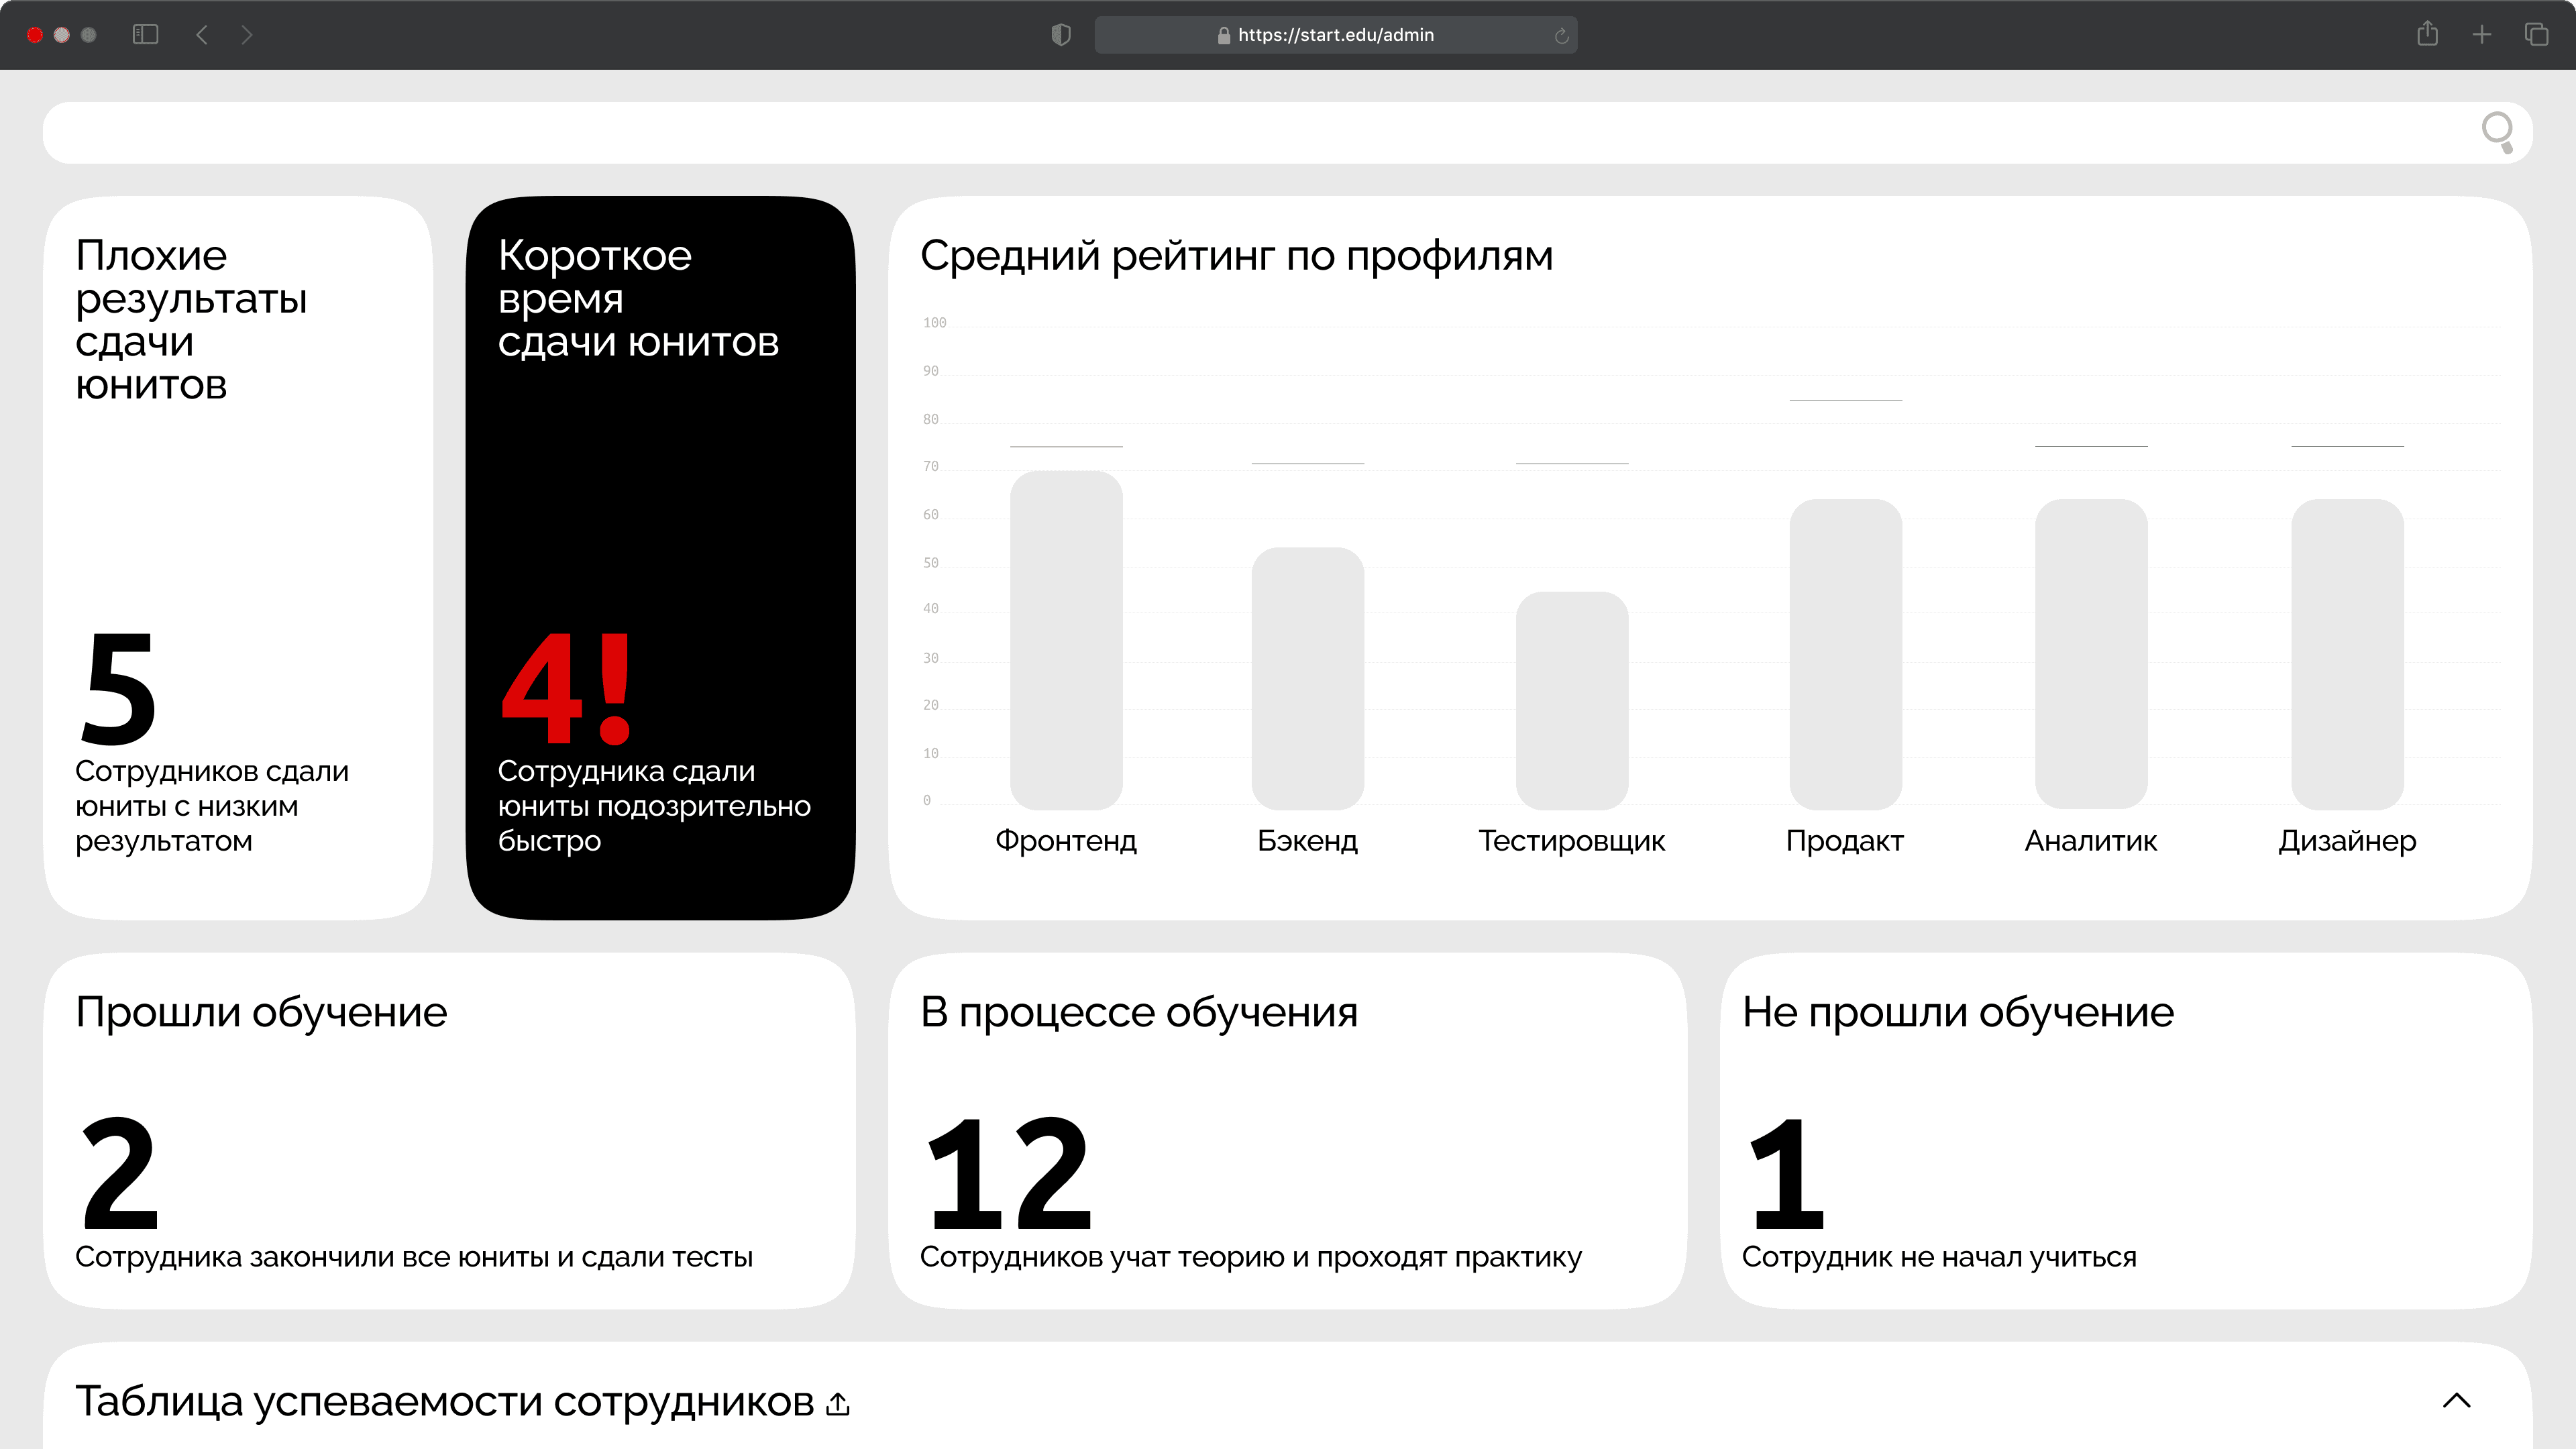Click the 'Таблица успеваемости сотрудников' heading
The height and width of the screenshot is (1449, 2576).
tap(445, 1402)
